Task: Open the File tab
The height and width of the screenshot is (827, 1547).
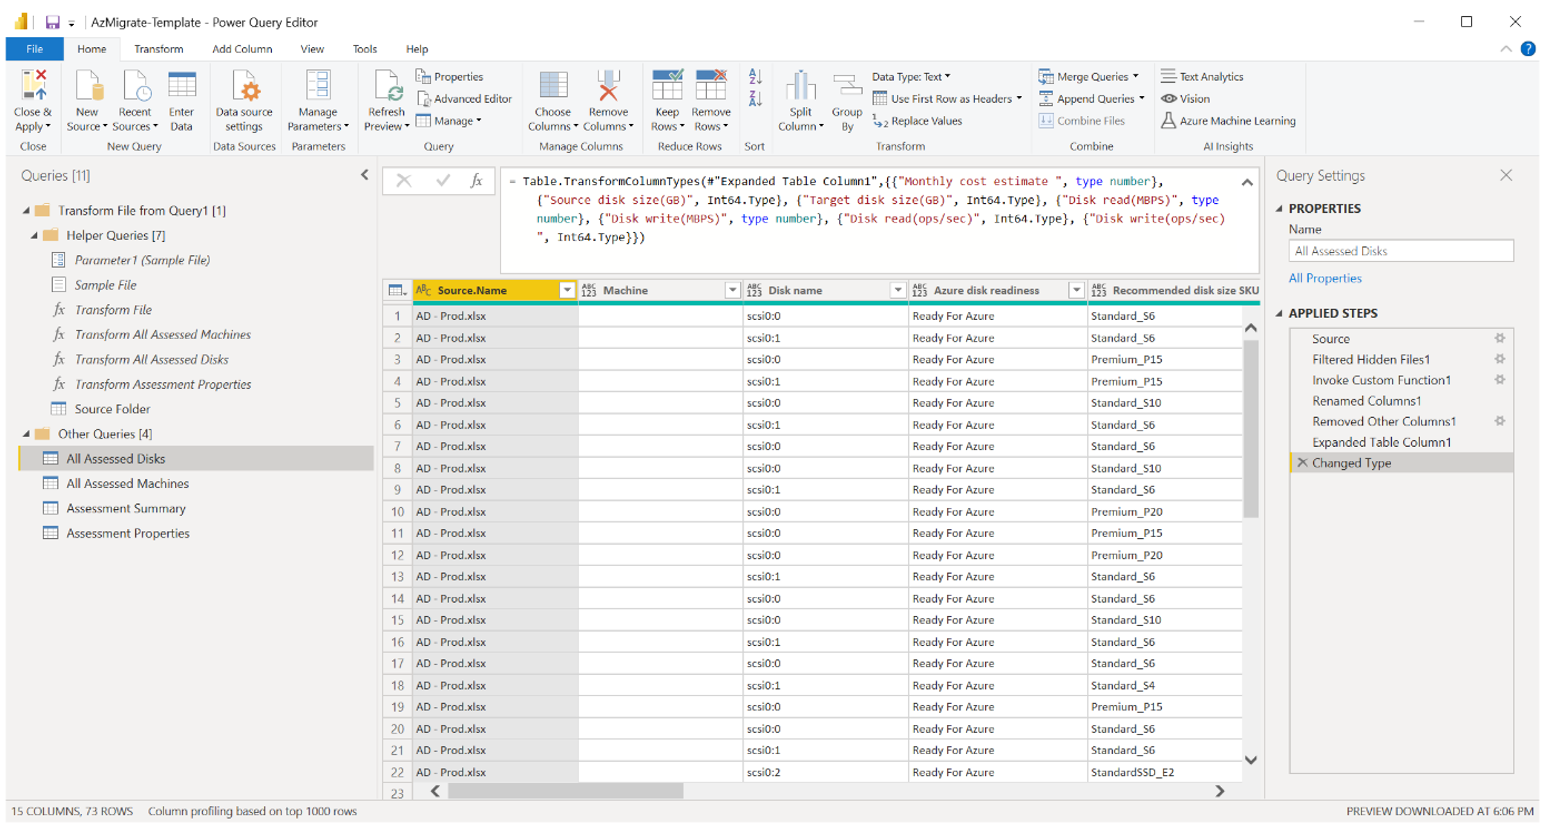Action: coord(35,49)
